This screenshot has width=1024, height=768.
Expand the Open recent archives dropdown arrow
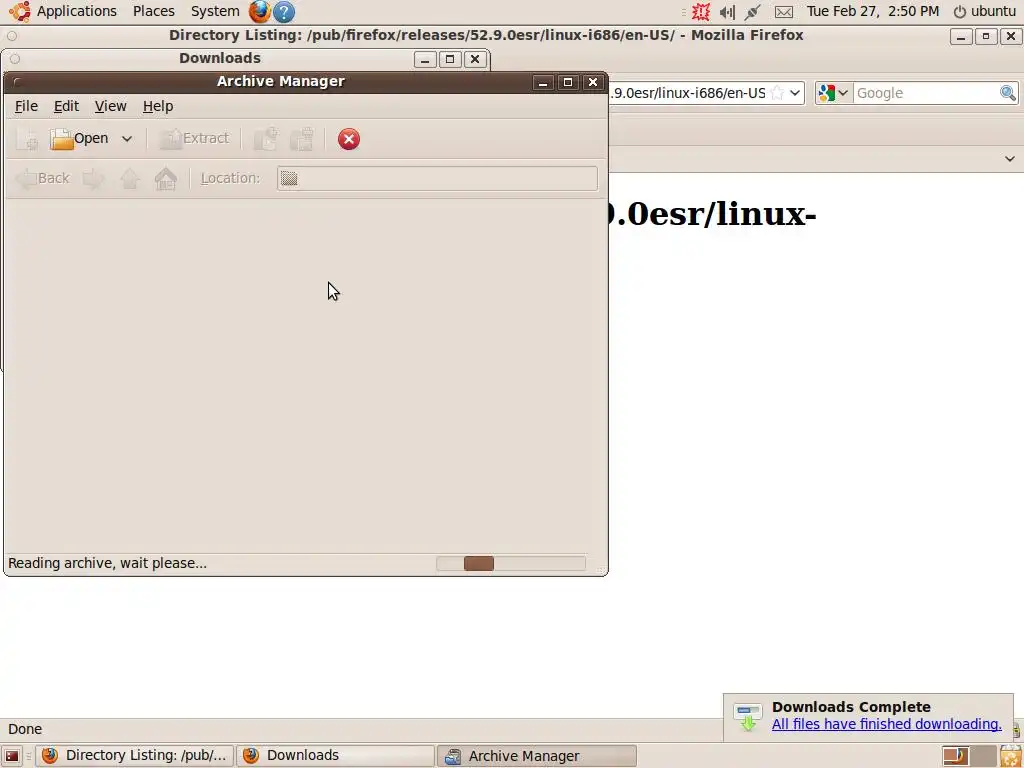(127, 138)
